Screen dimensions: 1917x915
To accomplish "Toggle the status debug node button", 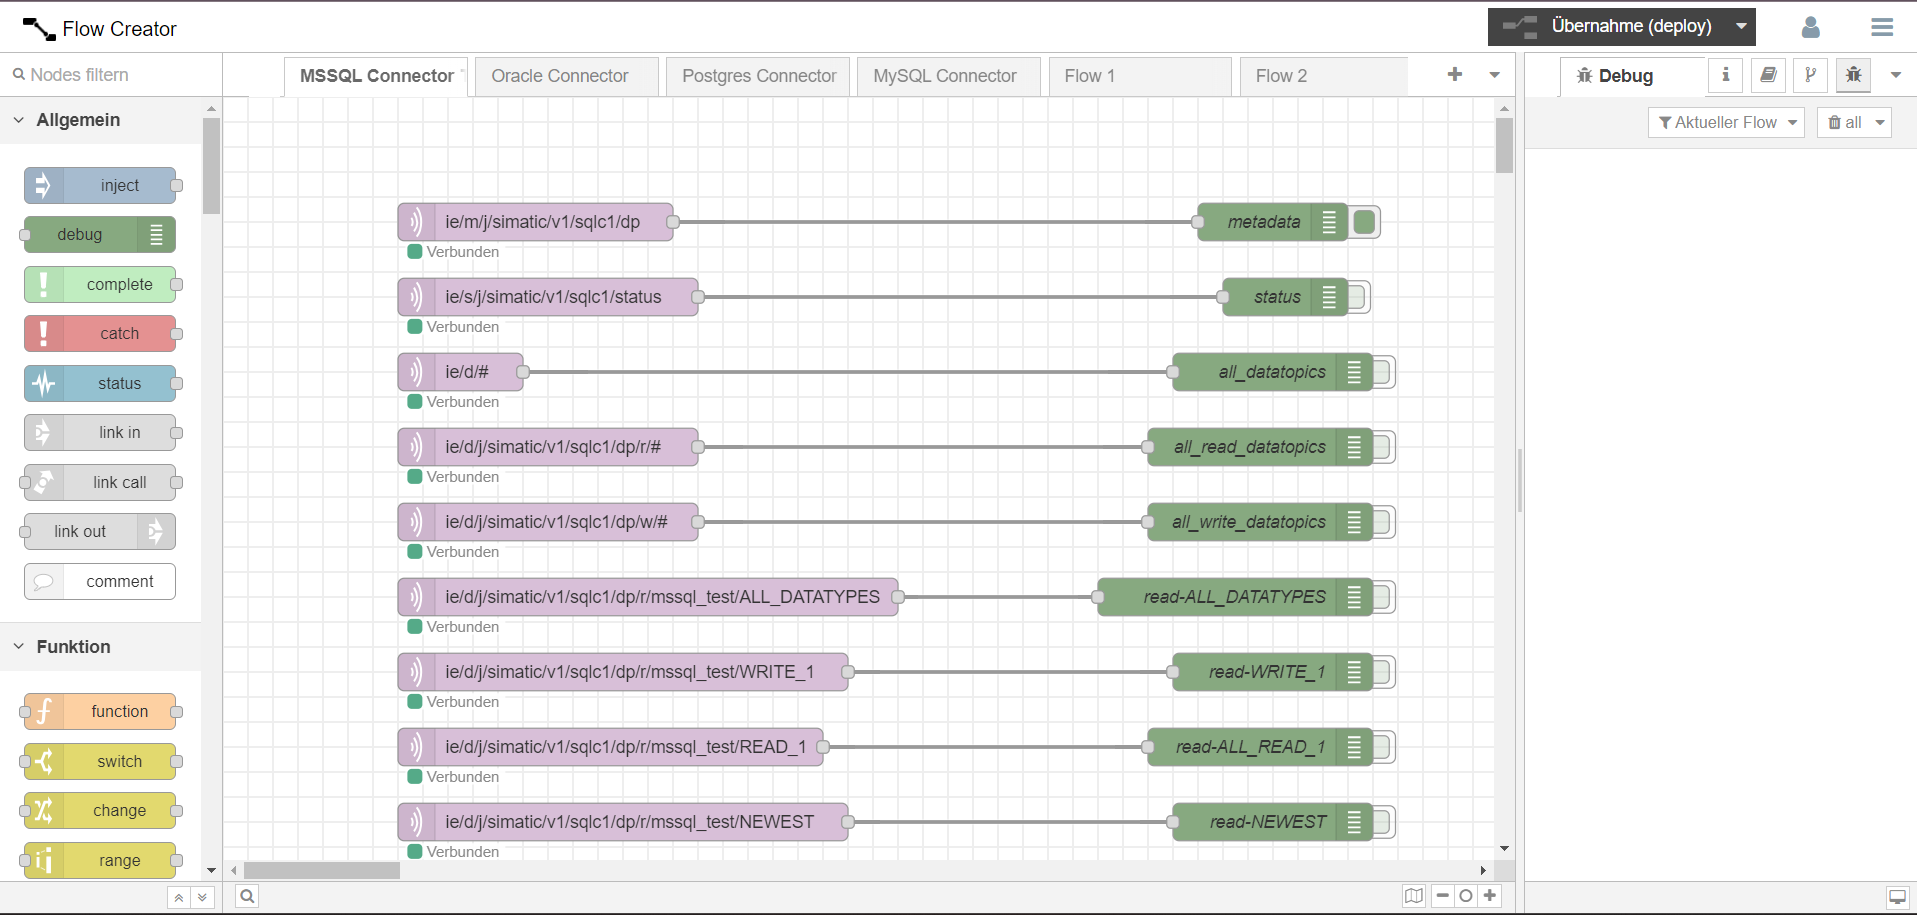I will coord(1358,297).
